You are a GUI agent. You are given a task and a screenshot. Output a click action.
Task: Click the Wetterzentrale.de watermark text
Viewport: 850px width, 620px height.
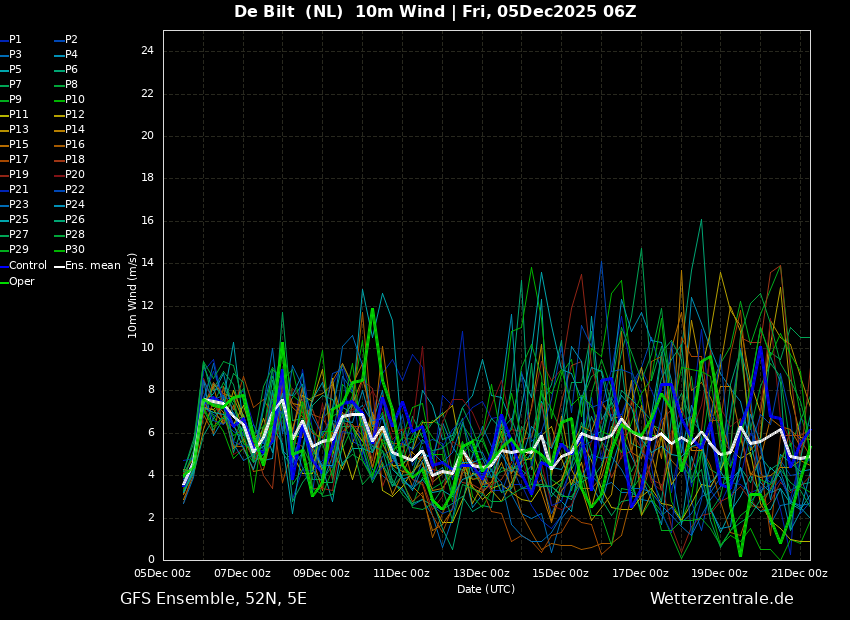click(722, 599)
